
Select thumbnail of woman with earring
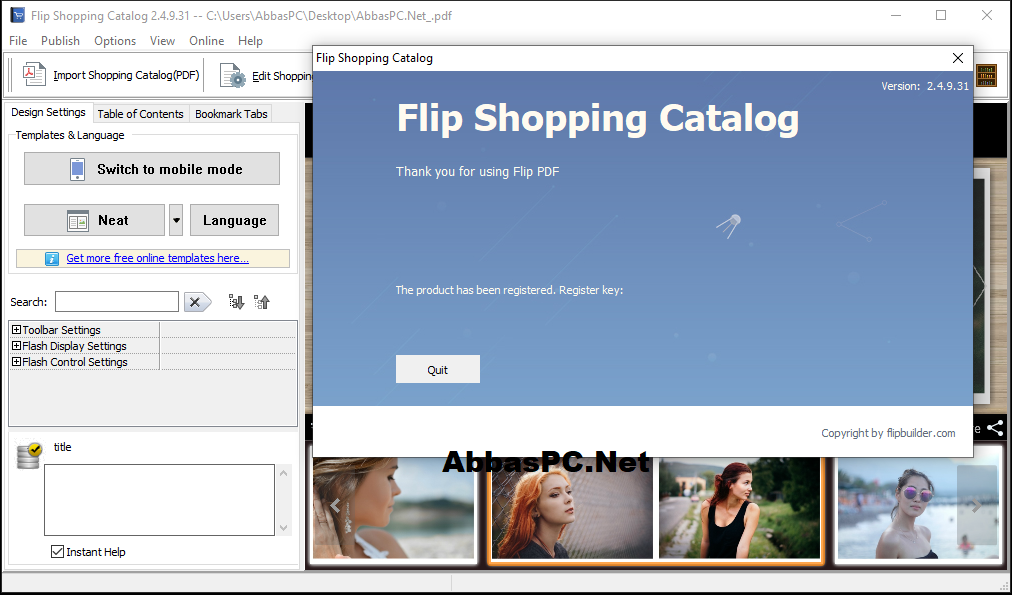click(x=394, y=508)
